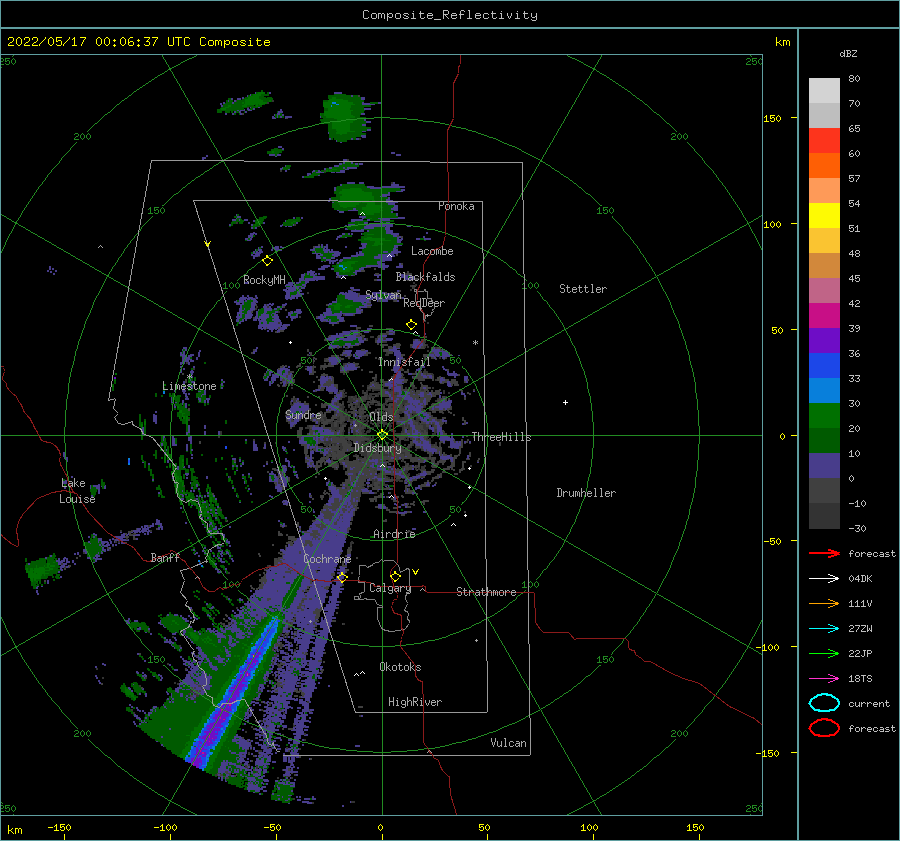The height and width of the screenshot is (841, 900).
Task: Click the Stettler city label
Action: pos(583,289)
